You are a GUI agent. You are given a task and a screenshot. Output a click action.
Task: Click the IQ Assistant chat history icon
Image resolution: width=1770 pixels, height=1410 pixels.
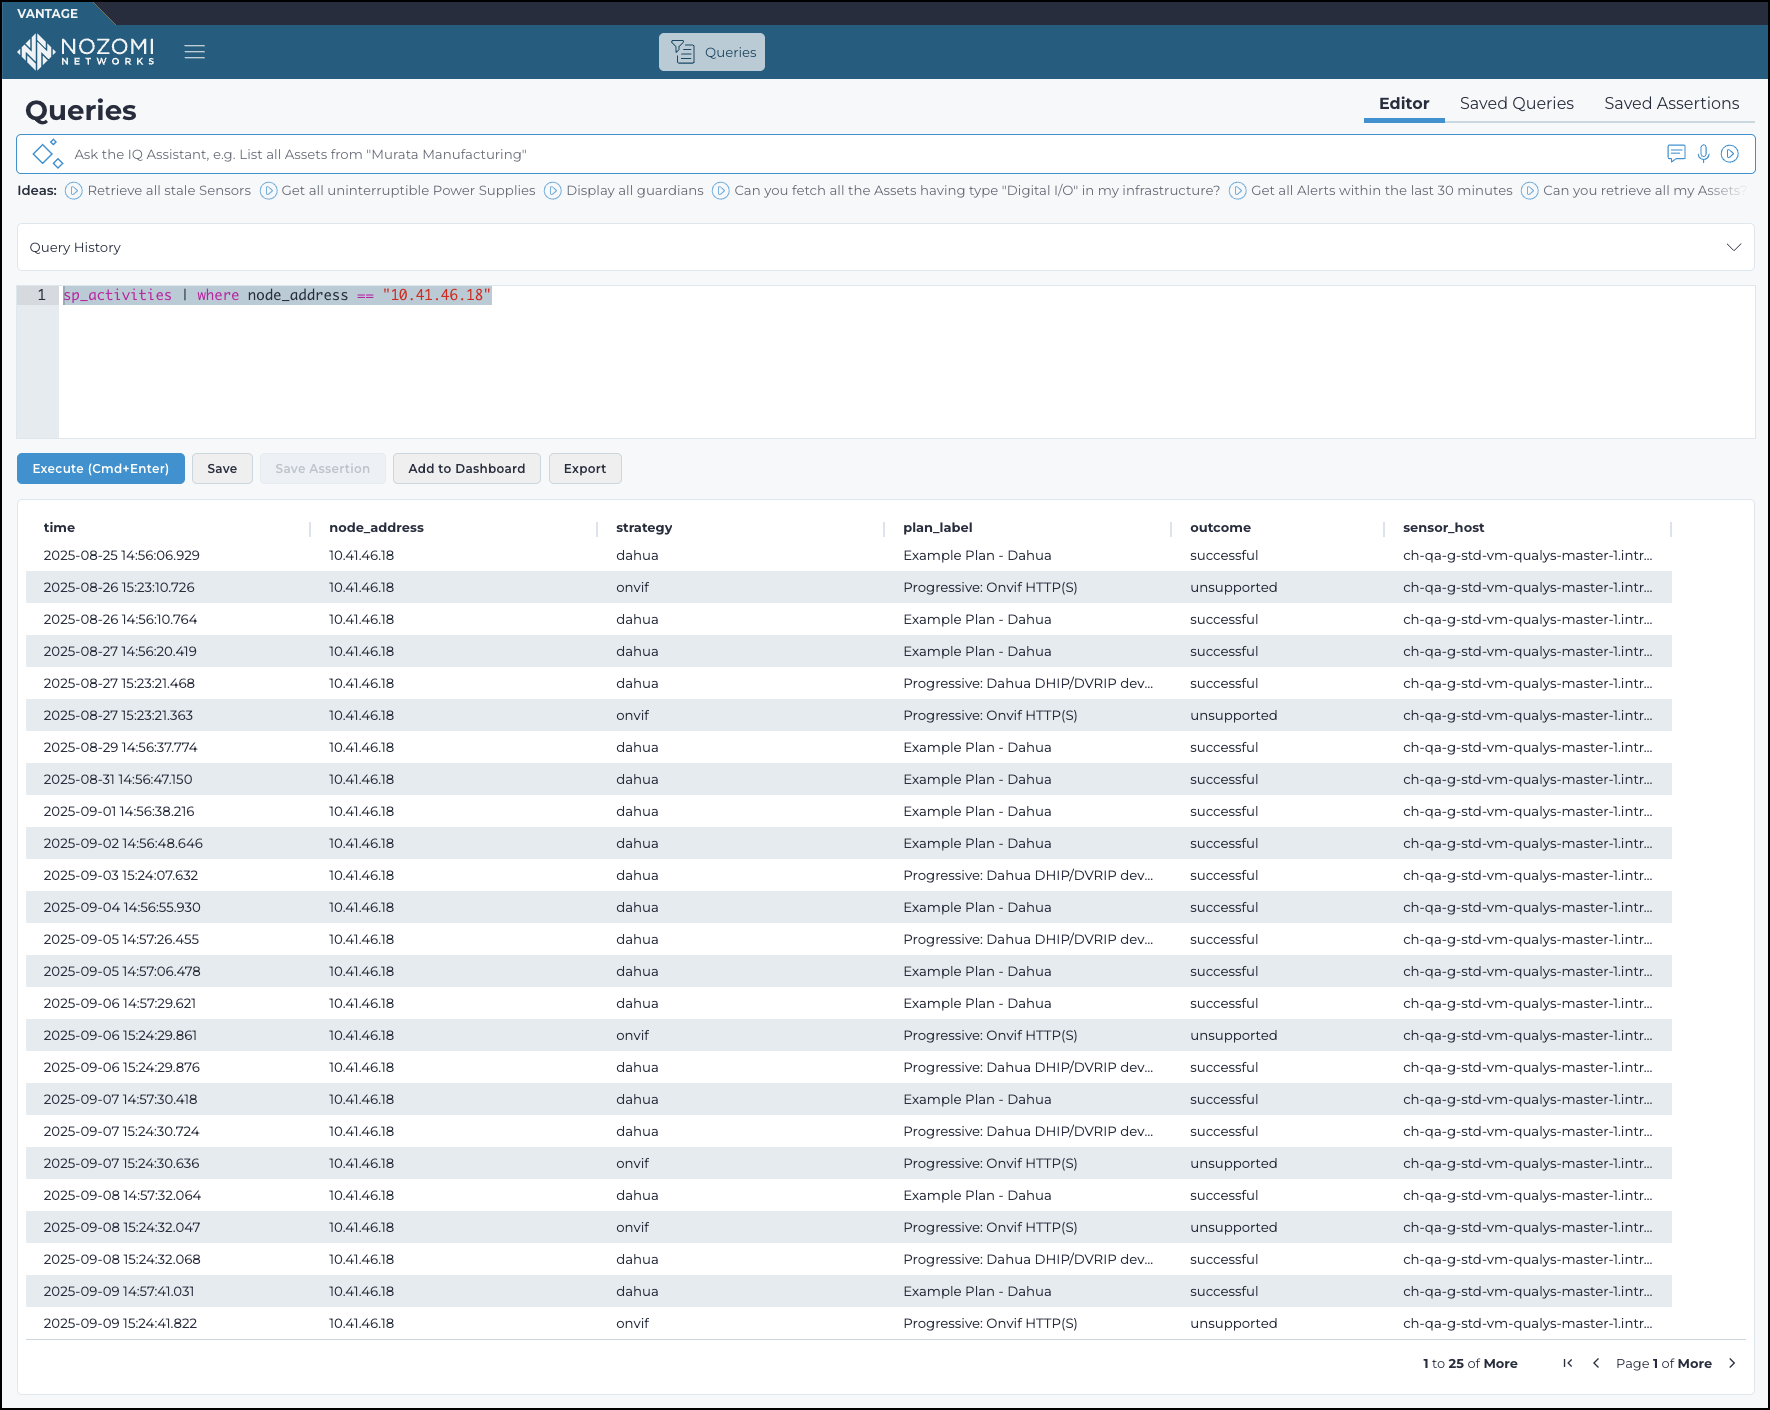coord(1676,154)
